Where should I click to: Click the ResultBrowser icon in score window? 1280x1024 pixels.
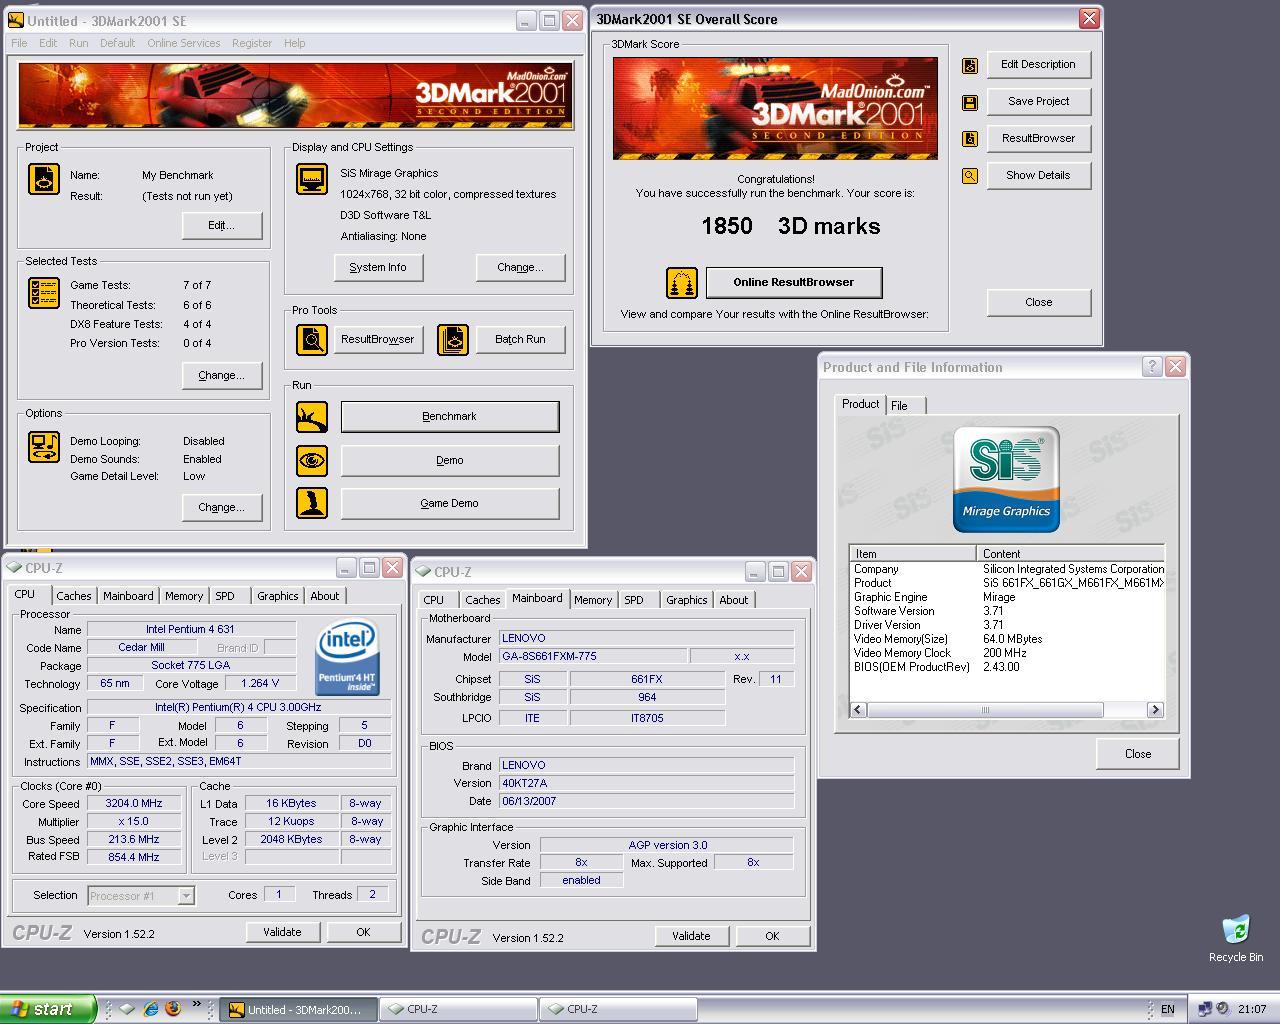click(970, 139)
